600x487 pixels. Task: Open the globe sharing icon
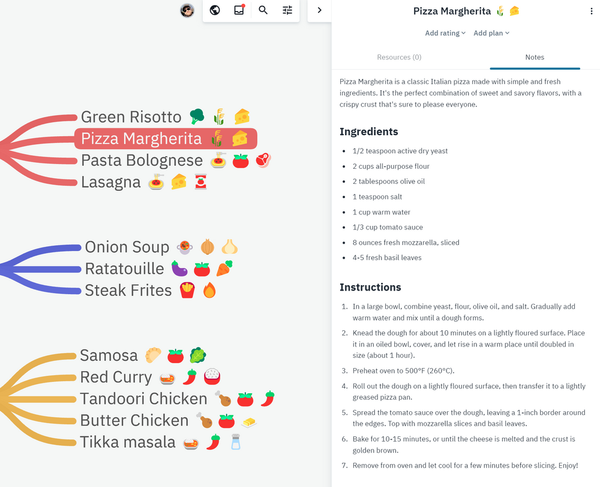click(215, 10)
